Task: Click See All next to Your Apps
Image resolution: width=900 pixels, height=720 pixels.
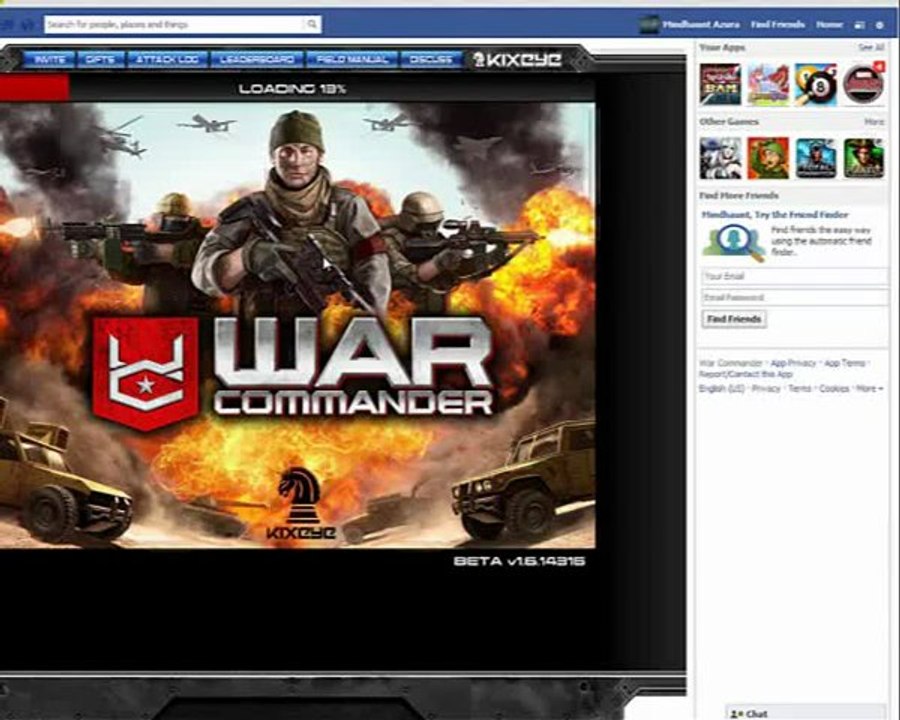Action: (871, 48)
